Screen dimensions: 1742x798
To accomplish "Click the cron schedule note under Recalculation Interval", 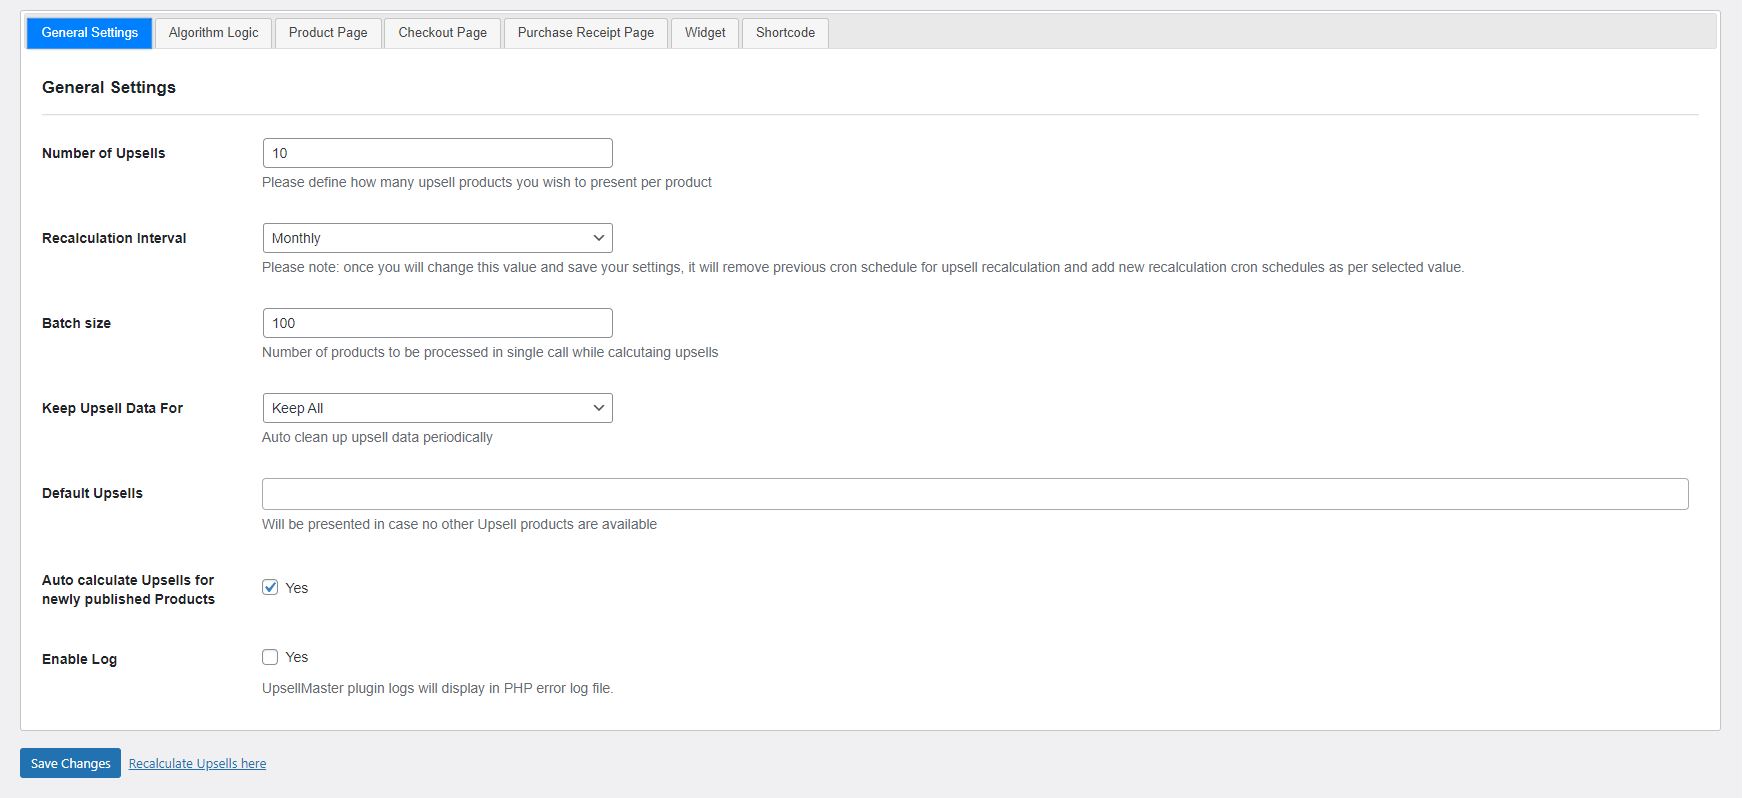I will click(x=863, y=267).
